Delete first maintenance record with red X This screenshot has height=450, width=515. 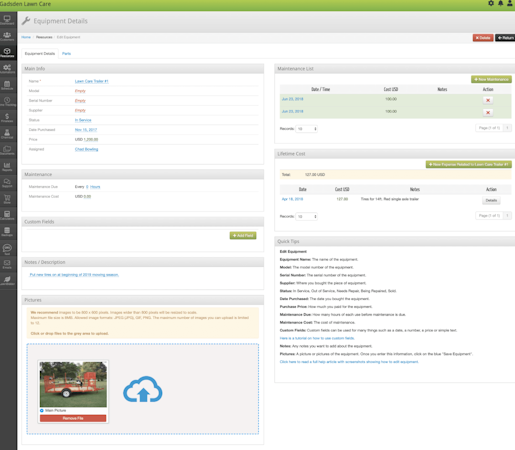pos(488,100)
